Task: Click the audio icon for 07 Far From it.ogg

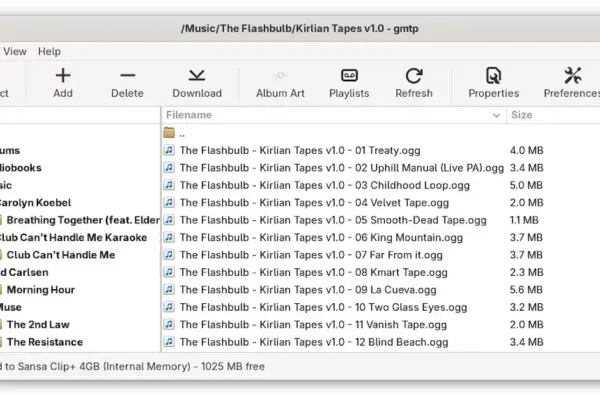Action: 169,255
